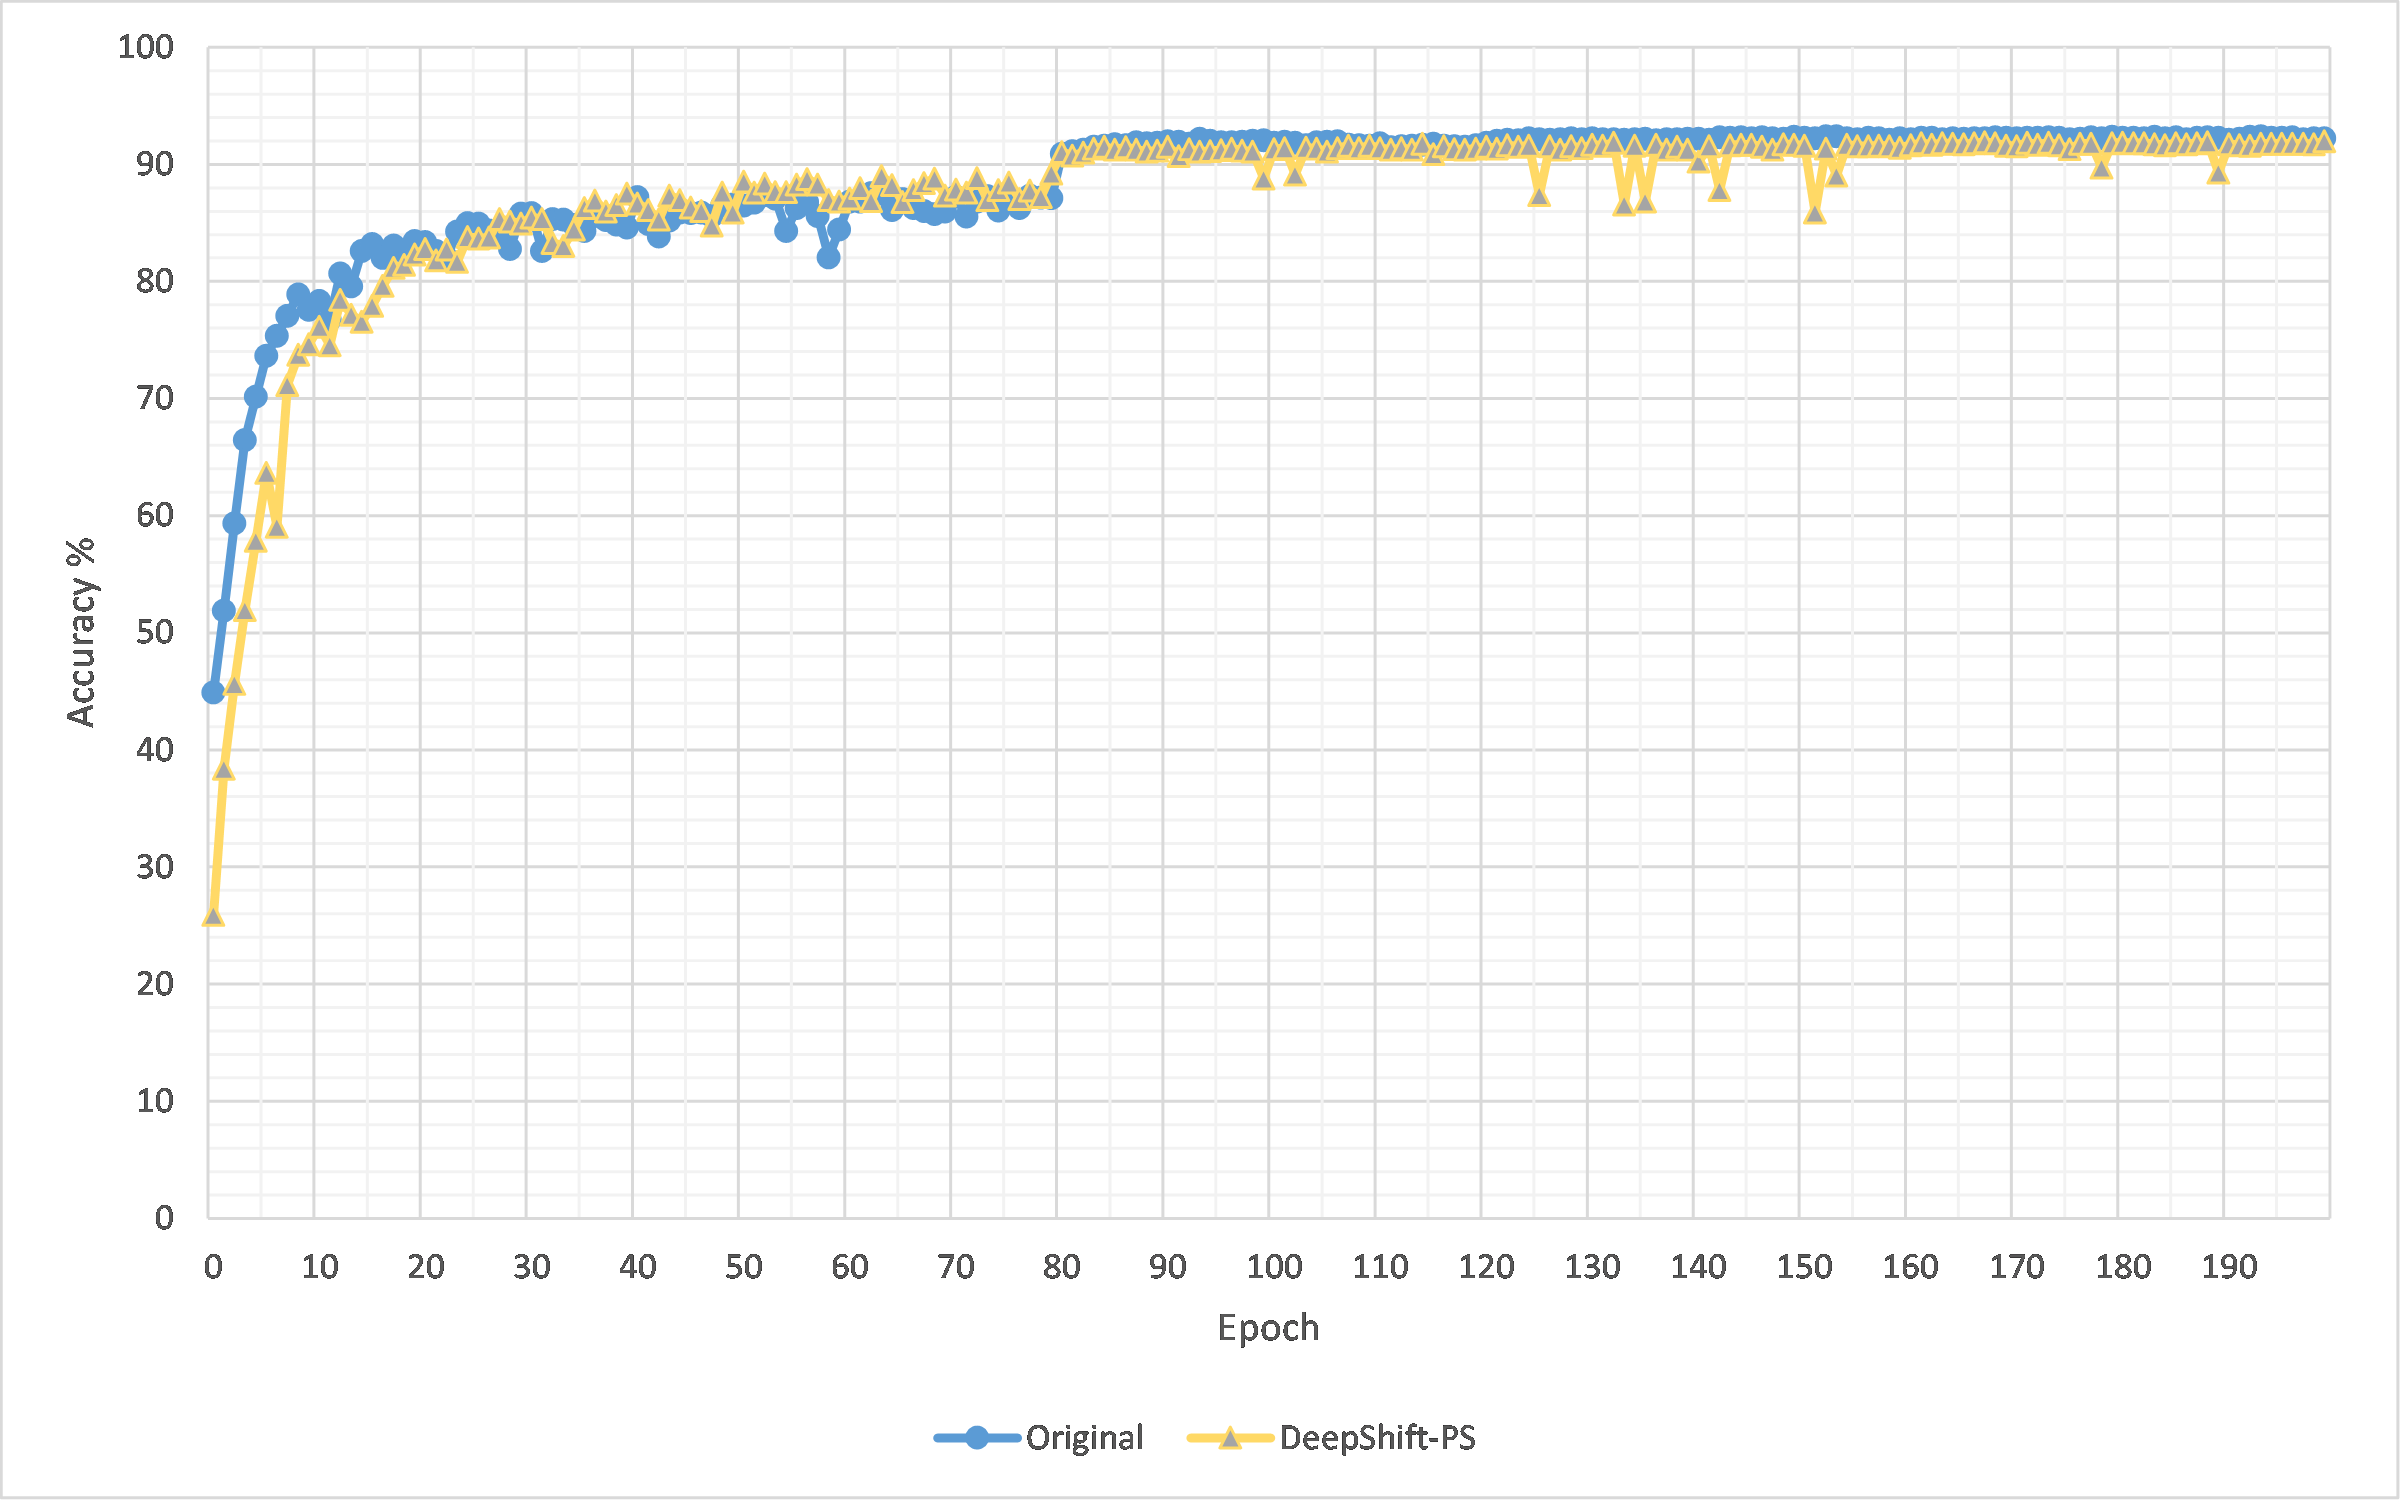The width and height of the screenshot is (2400, 1500).
Task: Click the x-axis label 190
Action: (x=2229, y=1267)
